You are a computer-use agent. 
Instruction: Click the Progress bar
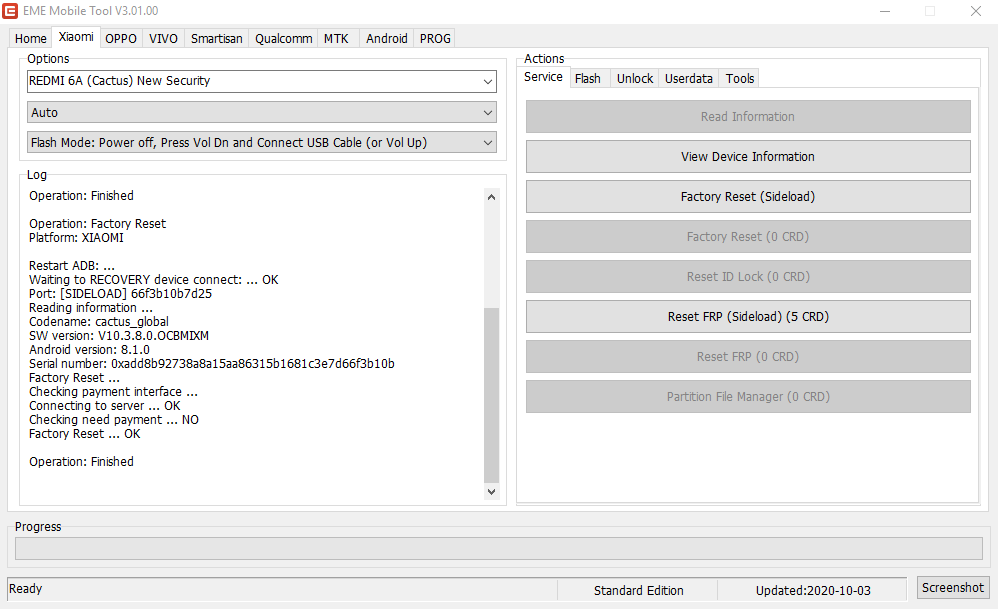pos(499,549)
